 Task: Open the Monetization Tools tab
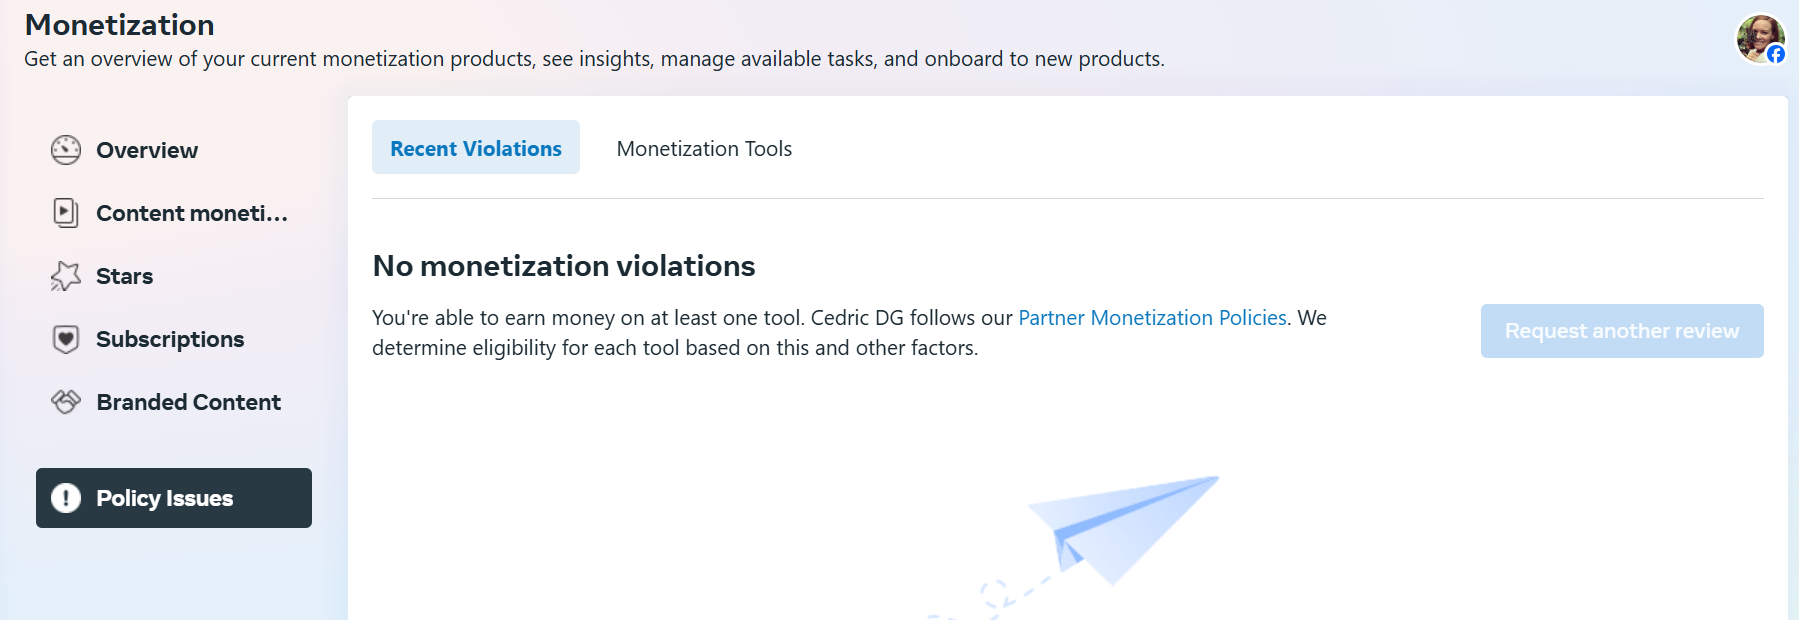pos(704,148)
